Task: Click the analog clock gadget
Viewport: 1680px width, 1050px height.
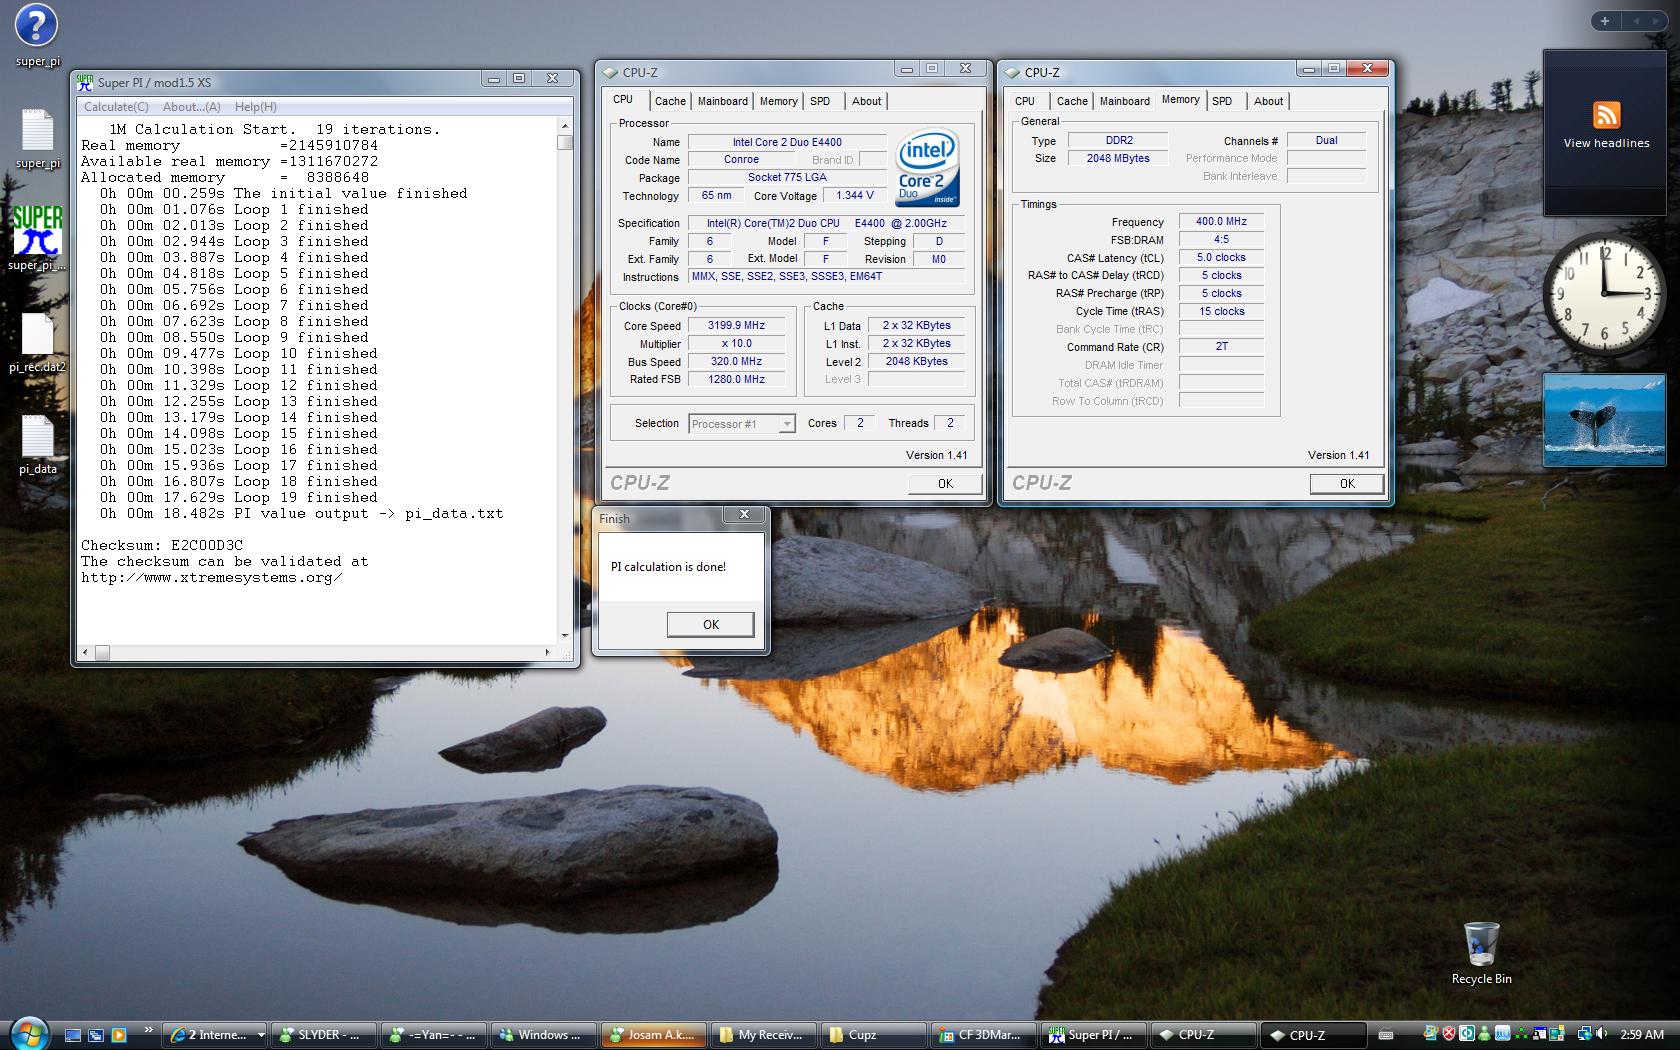Action: (x=1603, y=293)
